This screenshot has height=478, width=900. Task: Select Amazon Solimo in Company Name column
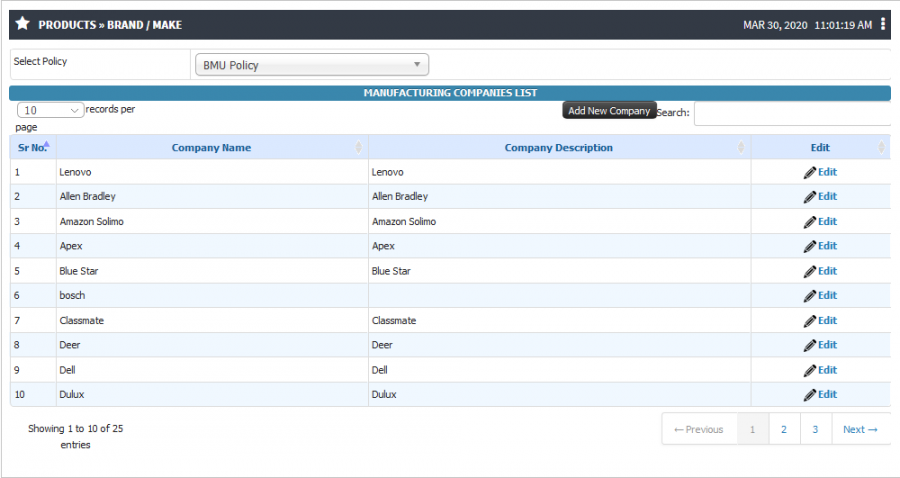(91, 221)
